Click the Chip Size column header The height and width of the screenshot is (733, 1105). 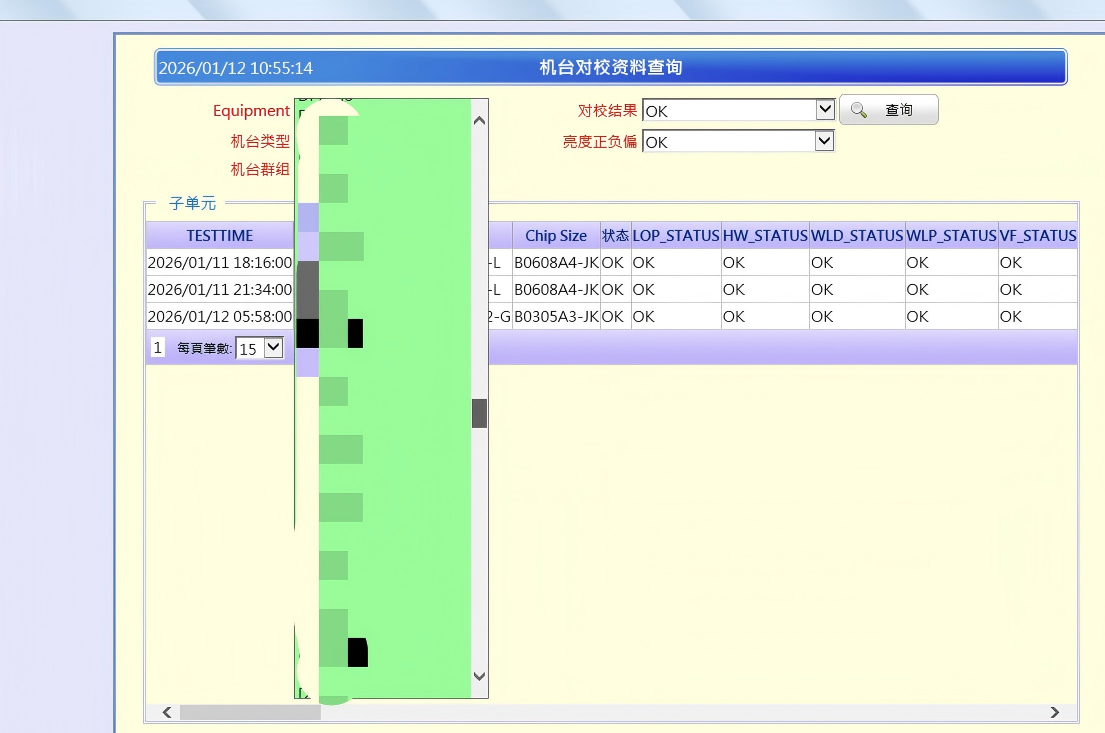tap(556, 235)
